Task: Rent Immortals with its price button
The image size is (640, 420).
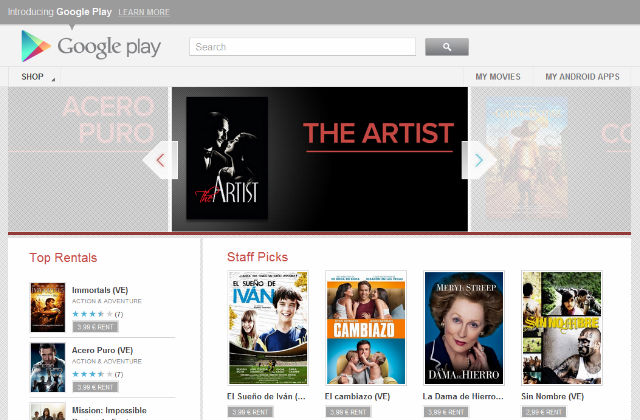Action: [95, 327]
